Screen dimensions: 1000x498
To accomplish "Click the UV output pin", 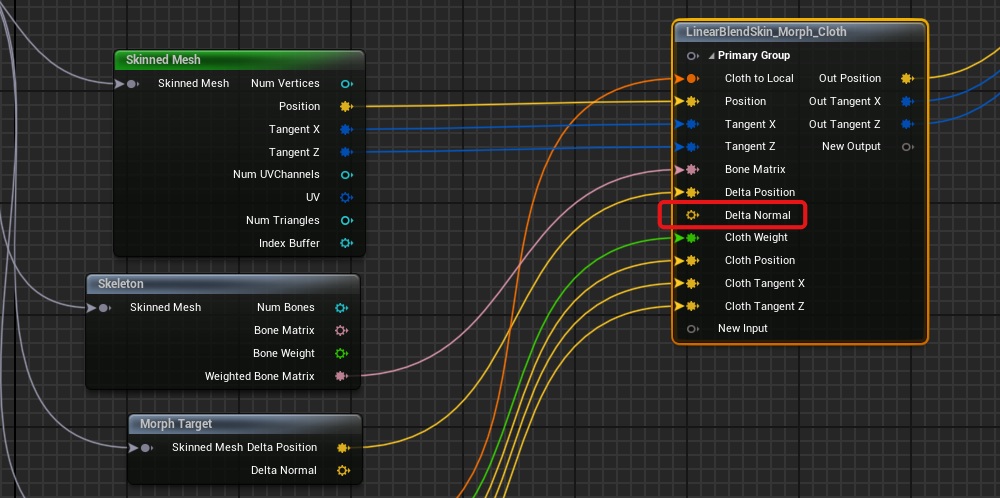I will (x=346, y=197).
